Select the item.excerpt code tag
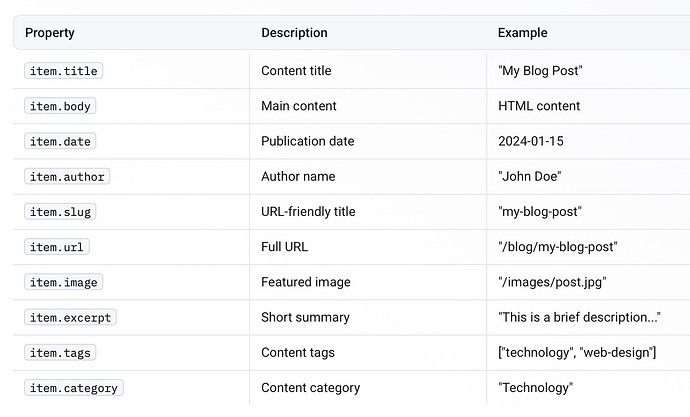The image size is (690, 417). coord(71,317)
